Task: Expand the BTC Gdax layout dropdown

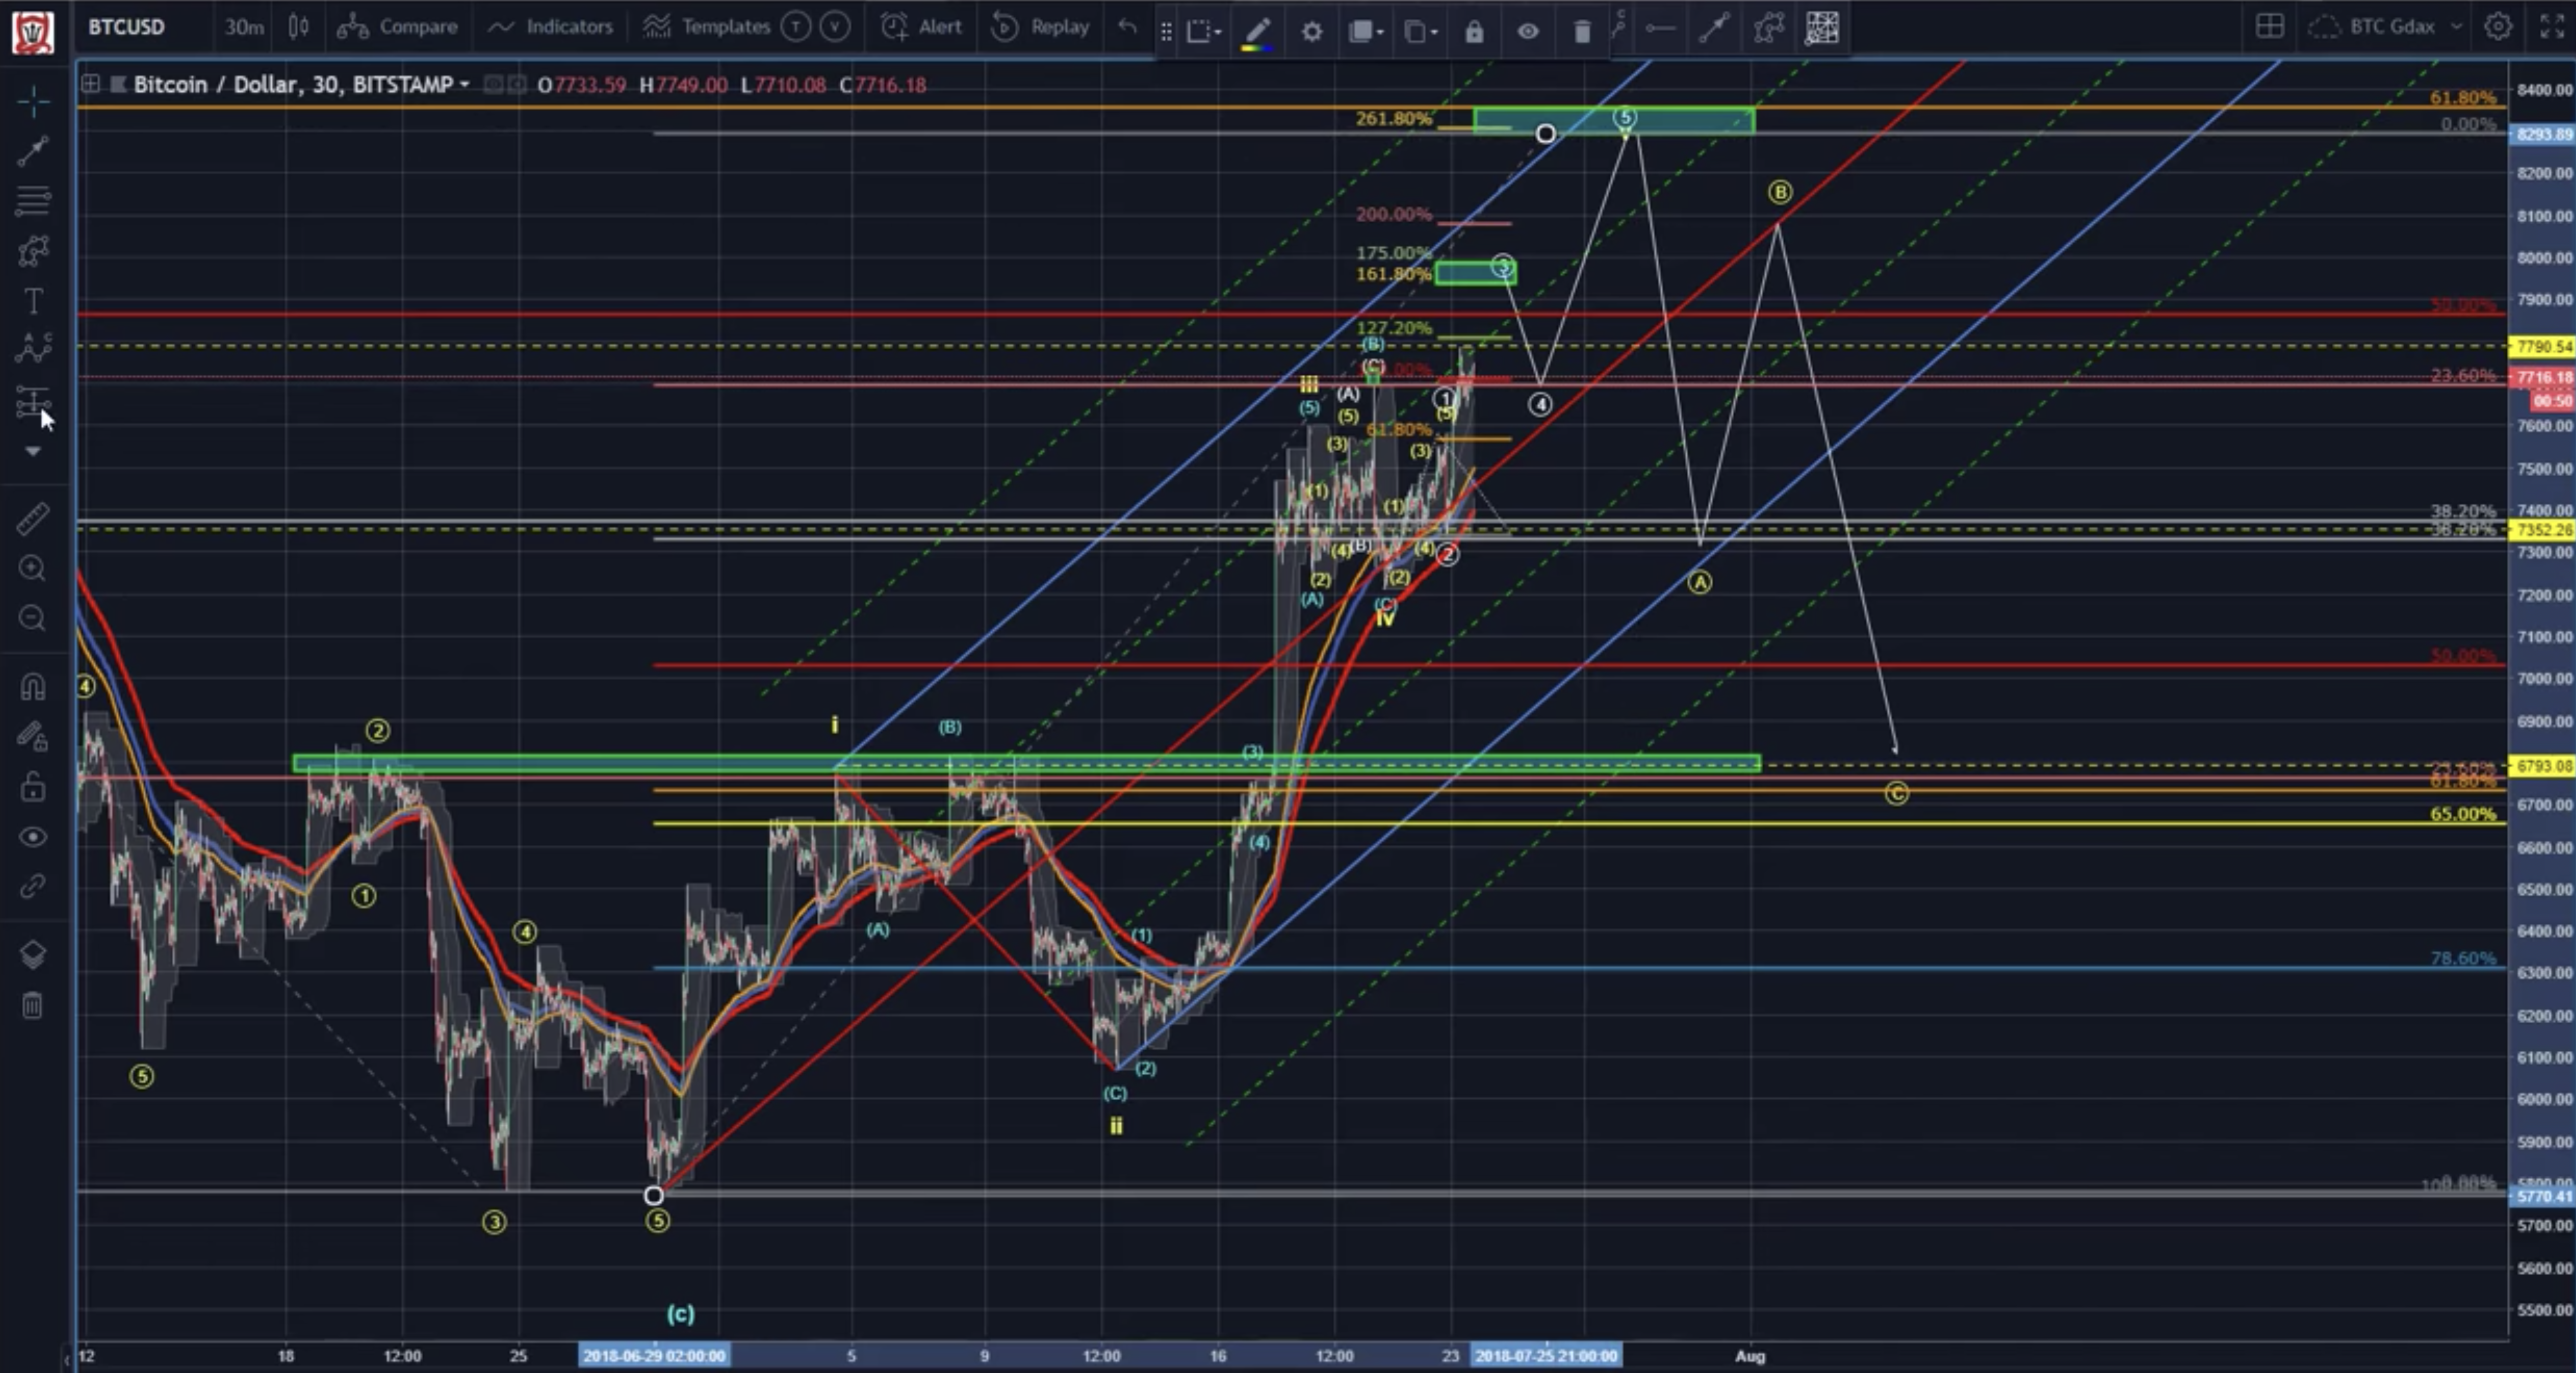Action: tap(2455, 27)
